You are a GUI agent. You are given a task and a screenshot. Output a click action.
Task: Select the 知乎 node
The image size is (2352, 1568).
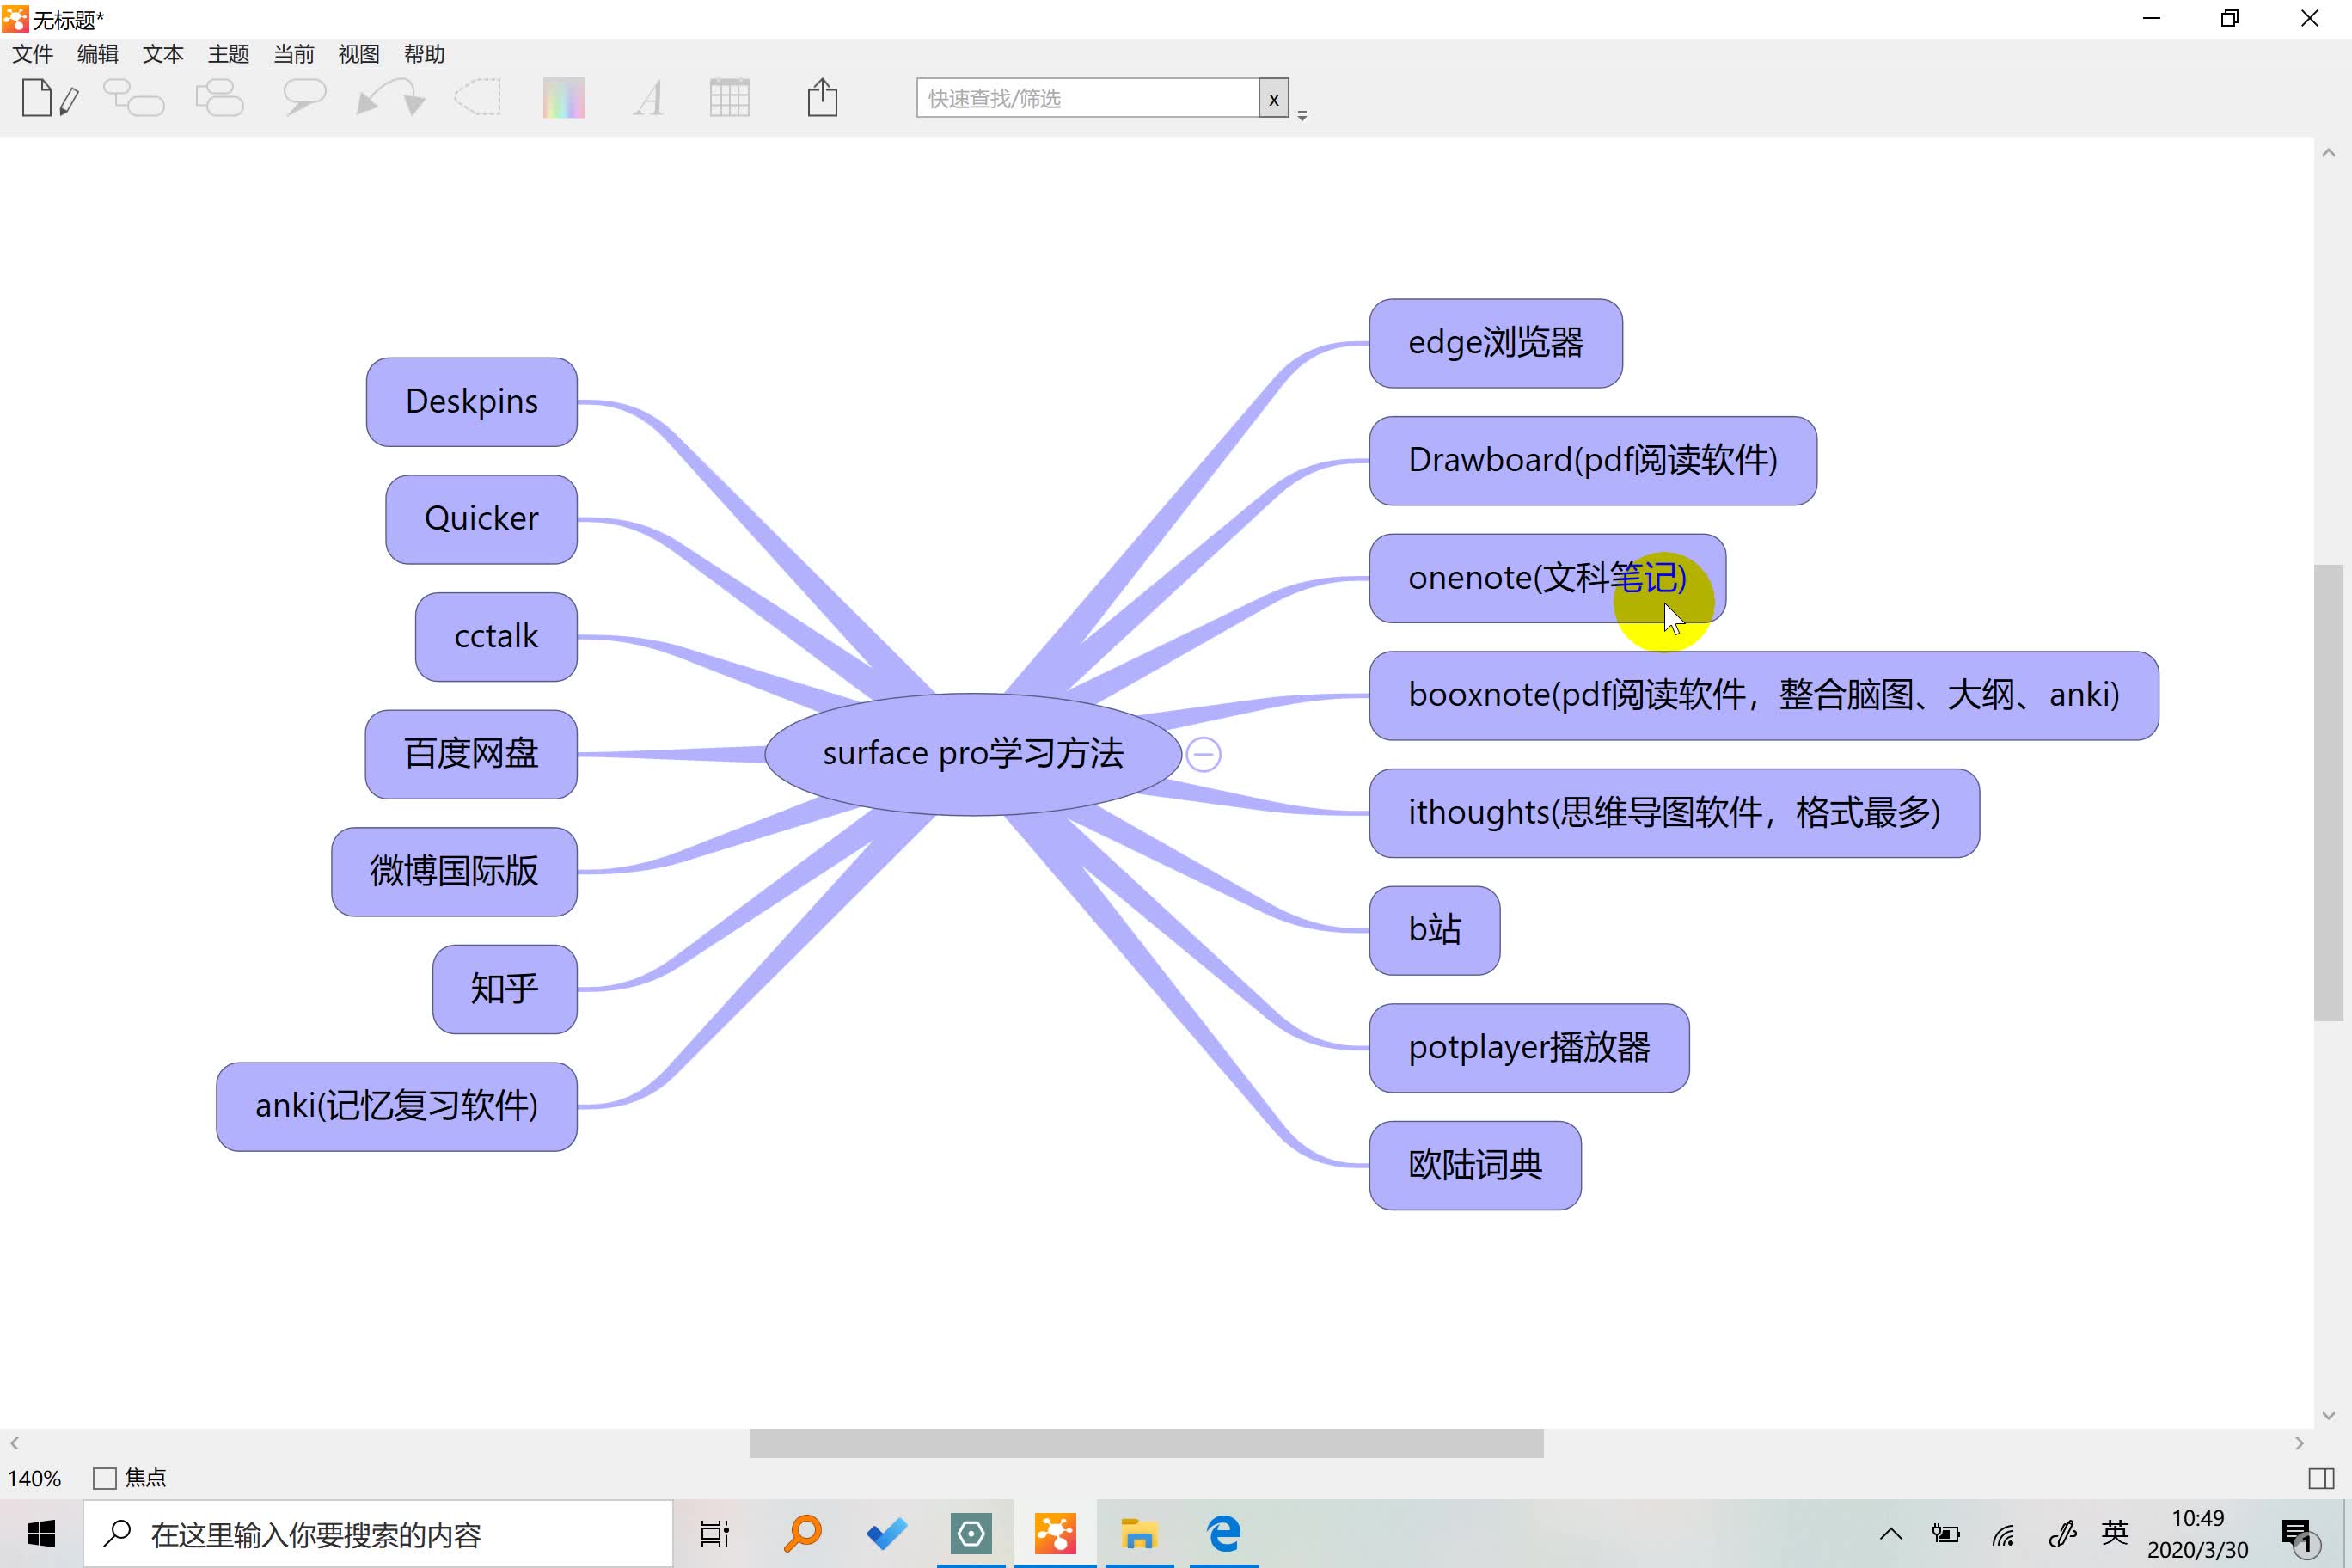pyautogui.click(x=504, y=989)
